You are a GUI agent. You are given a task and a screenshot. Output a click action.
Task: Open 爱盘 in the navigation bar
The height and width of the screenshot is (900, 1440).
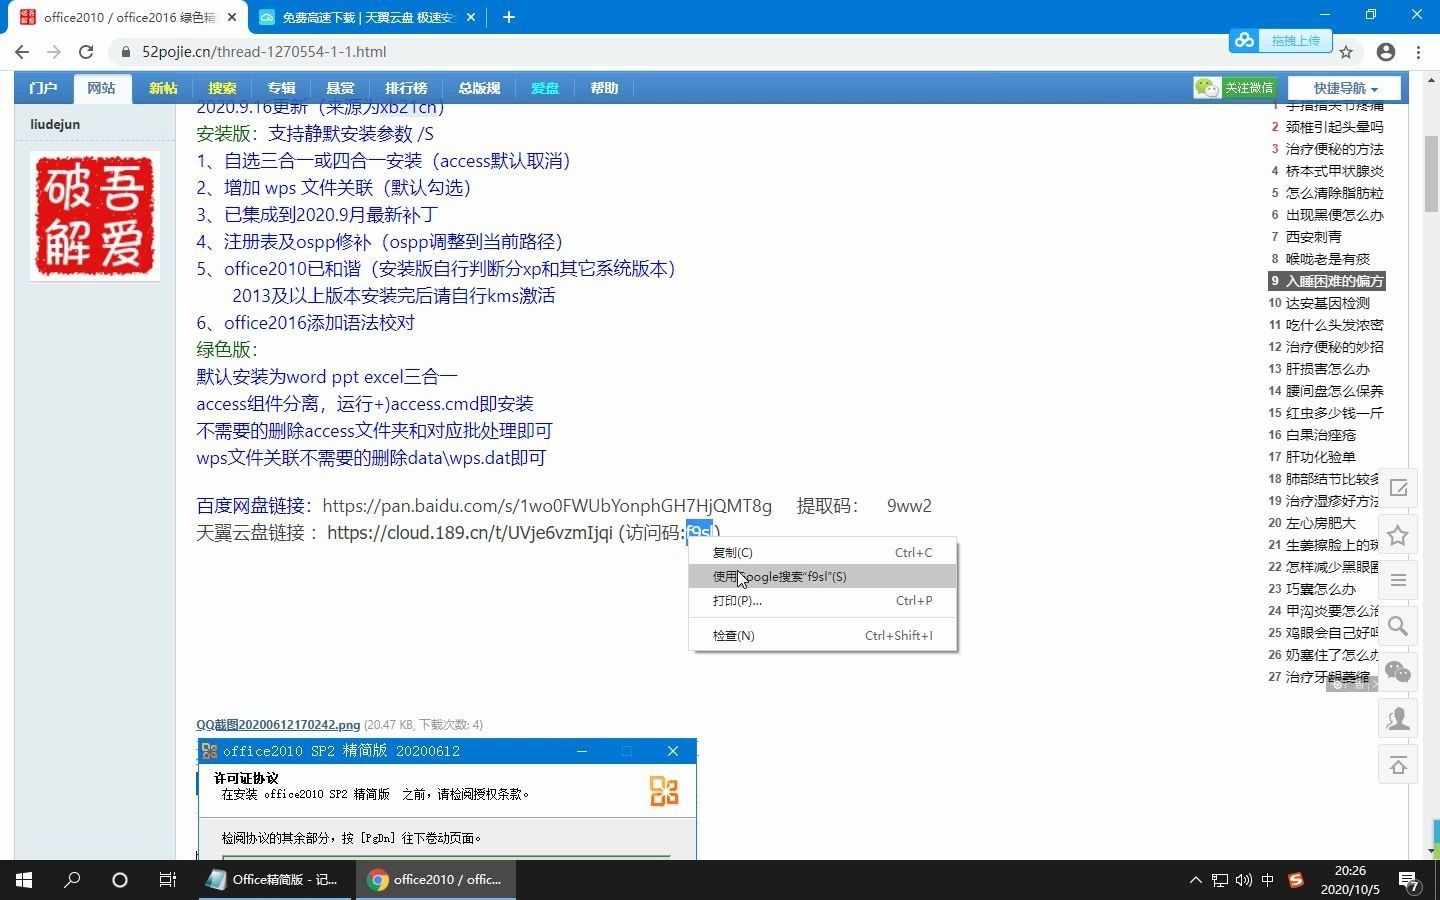click(x=545, y=88)
